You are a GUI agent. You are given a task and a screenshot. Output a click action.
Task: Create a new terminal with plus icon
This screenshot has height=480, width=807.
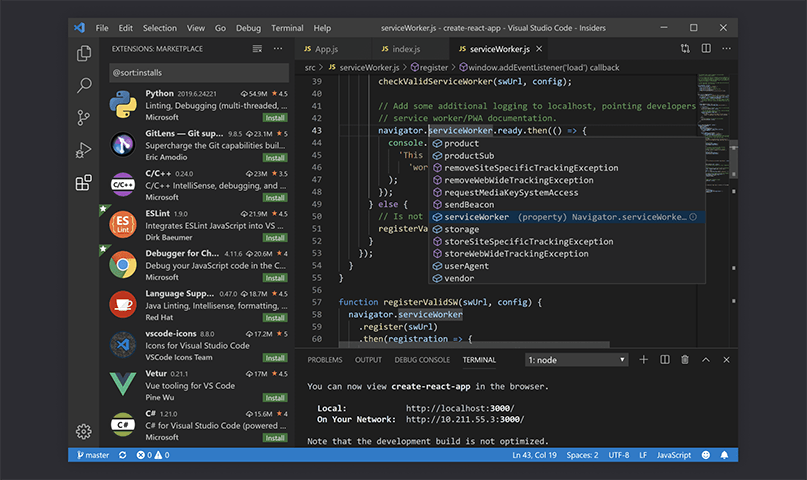click(643, 359)
